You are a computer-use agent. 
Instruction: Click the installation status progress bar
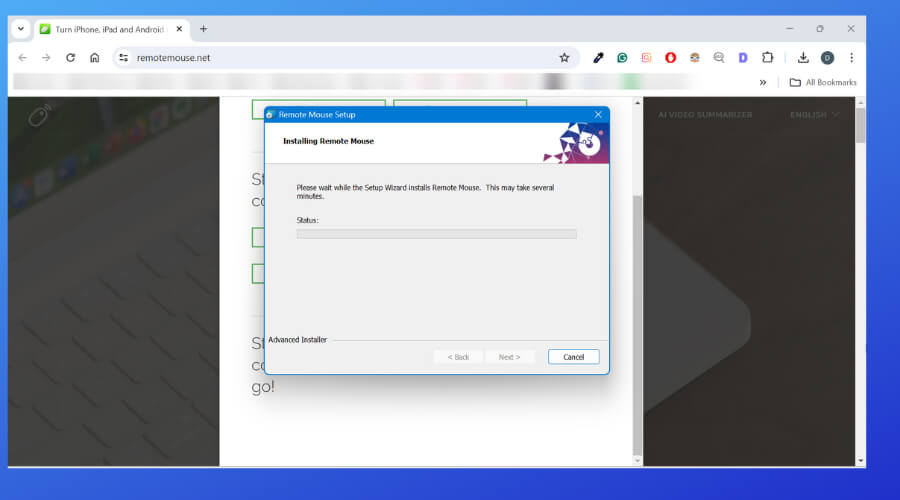(x=436, y=234)
